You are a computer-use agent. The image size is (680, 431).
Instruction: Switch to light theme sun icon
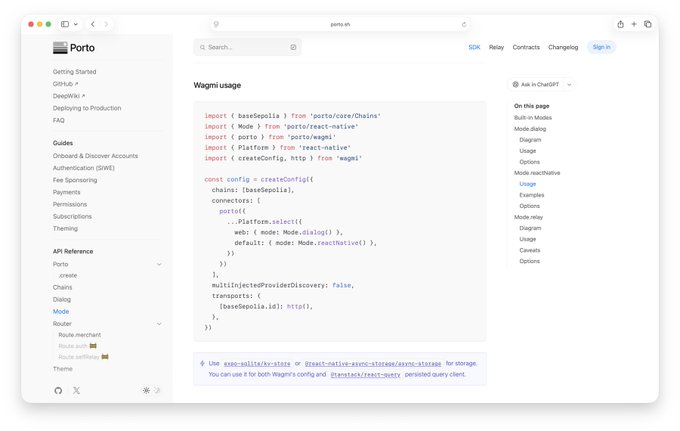[x=146, y=390]
